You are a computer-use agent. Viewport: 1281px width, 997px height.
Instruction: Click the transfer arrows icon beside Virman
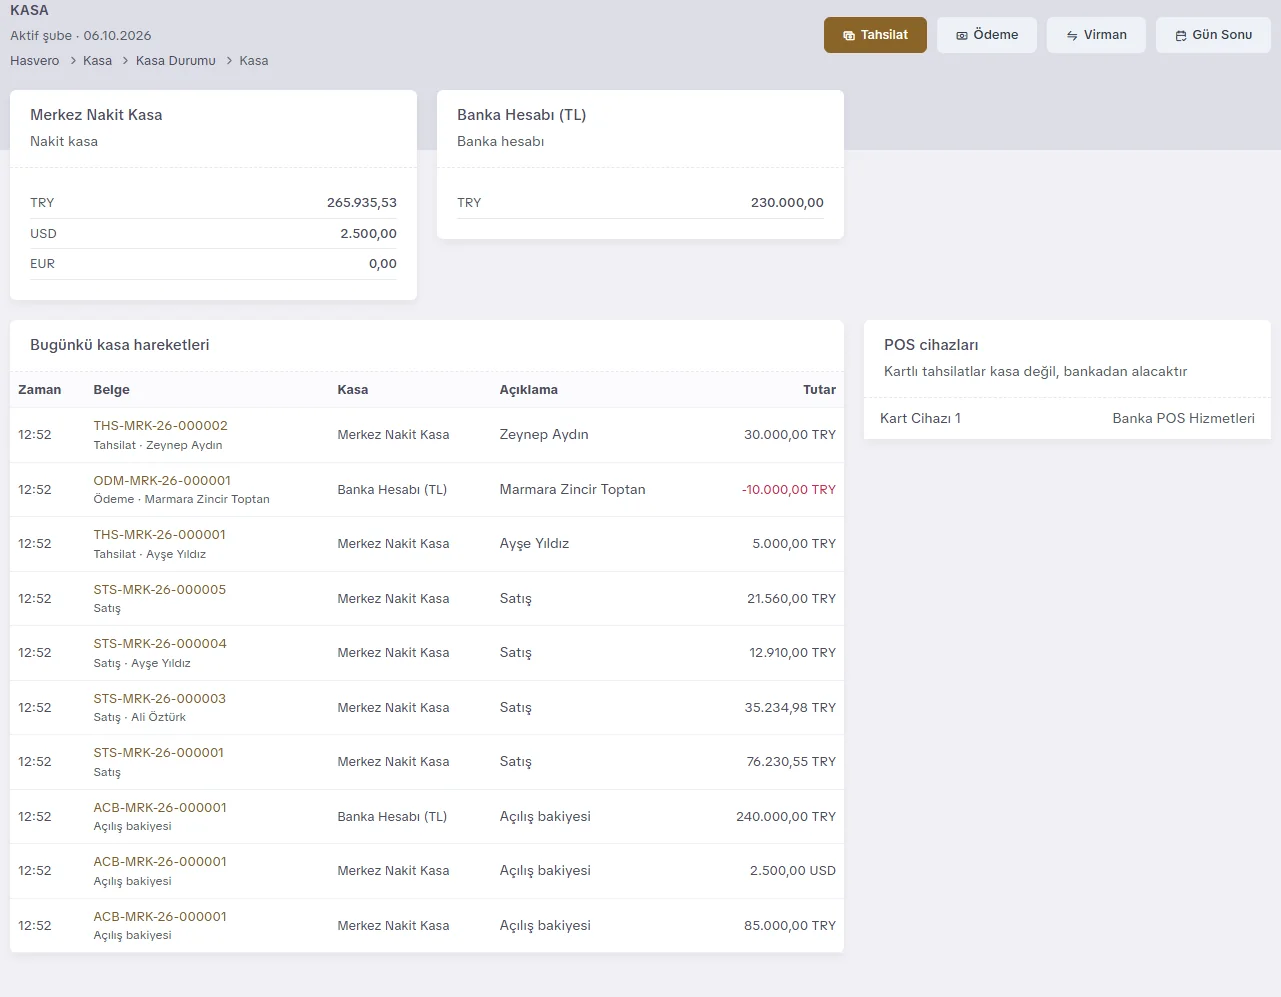click(x=1072, y=35)
